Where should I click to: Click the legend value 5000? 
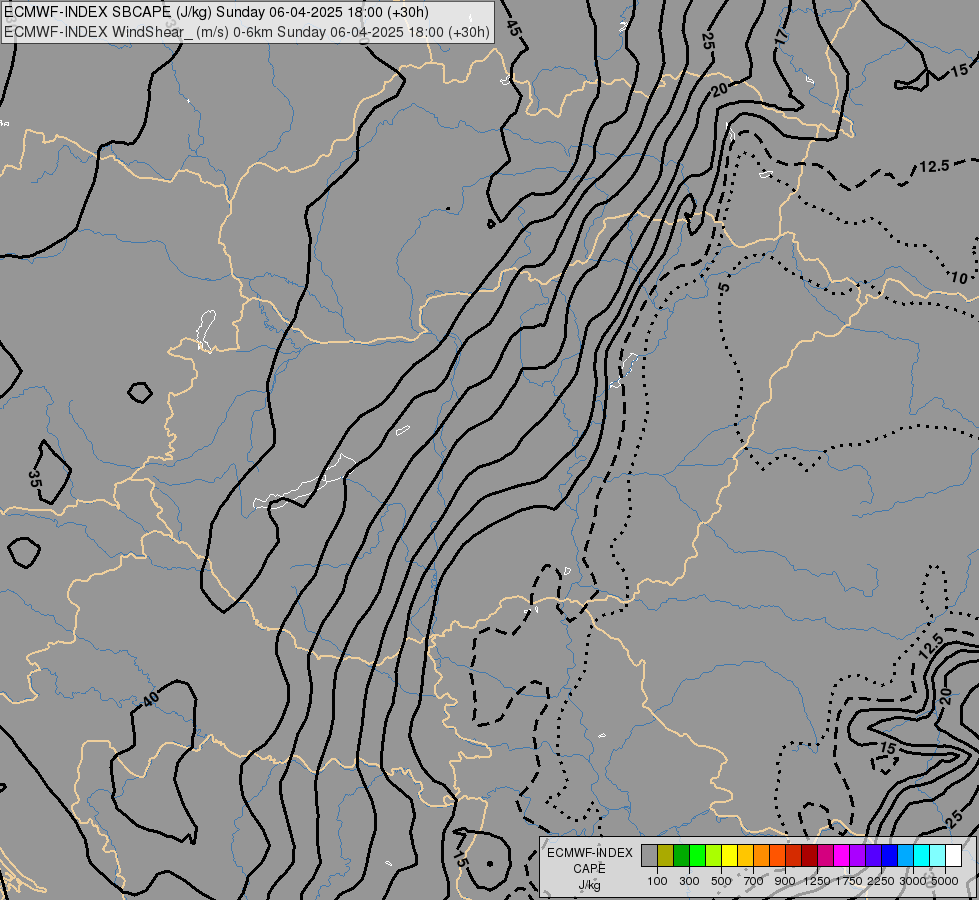coord(945,881)
